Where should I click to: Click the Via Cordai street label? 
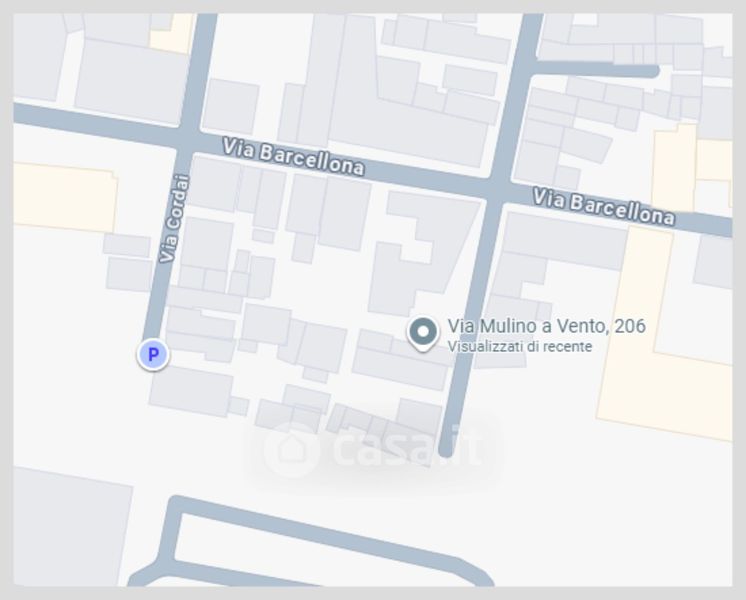point(174,218)
